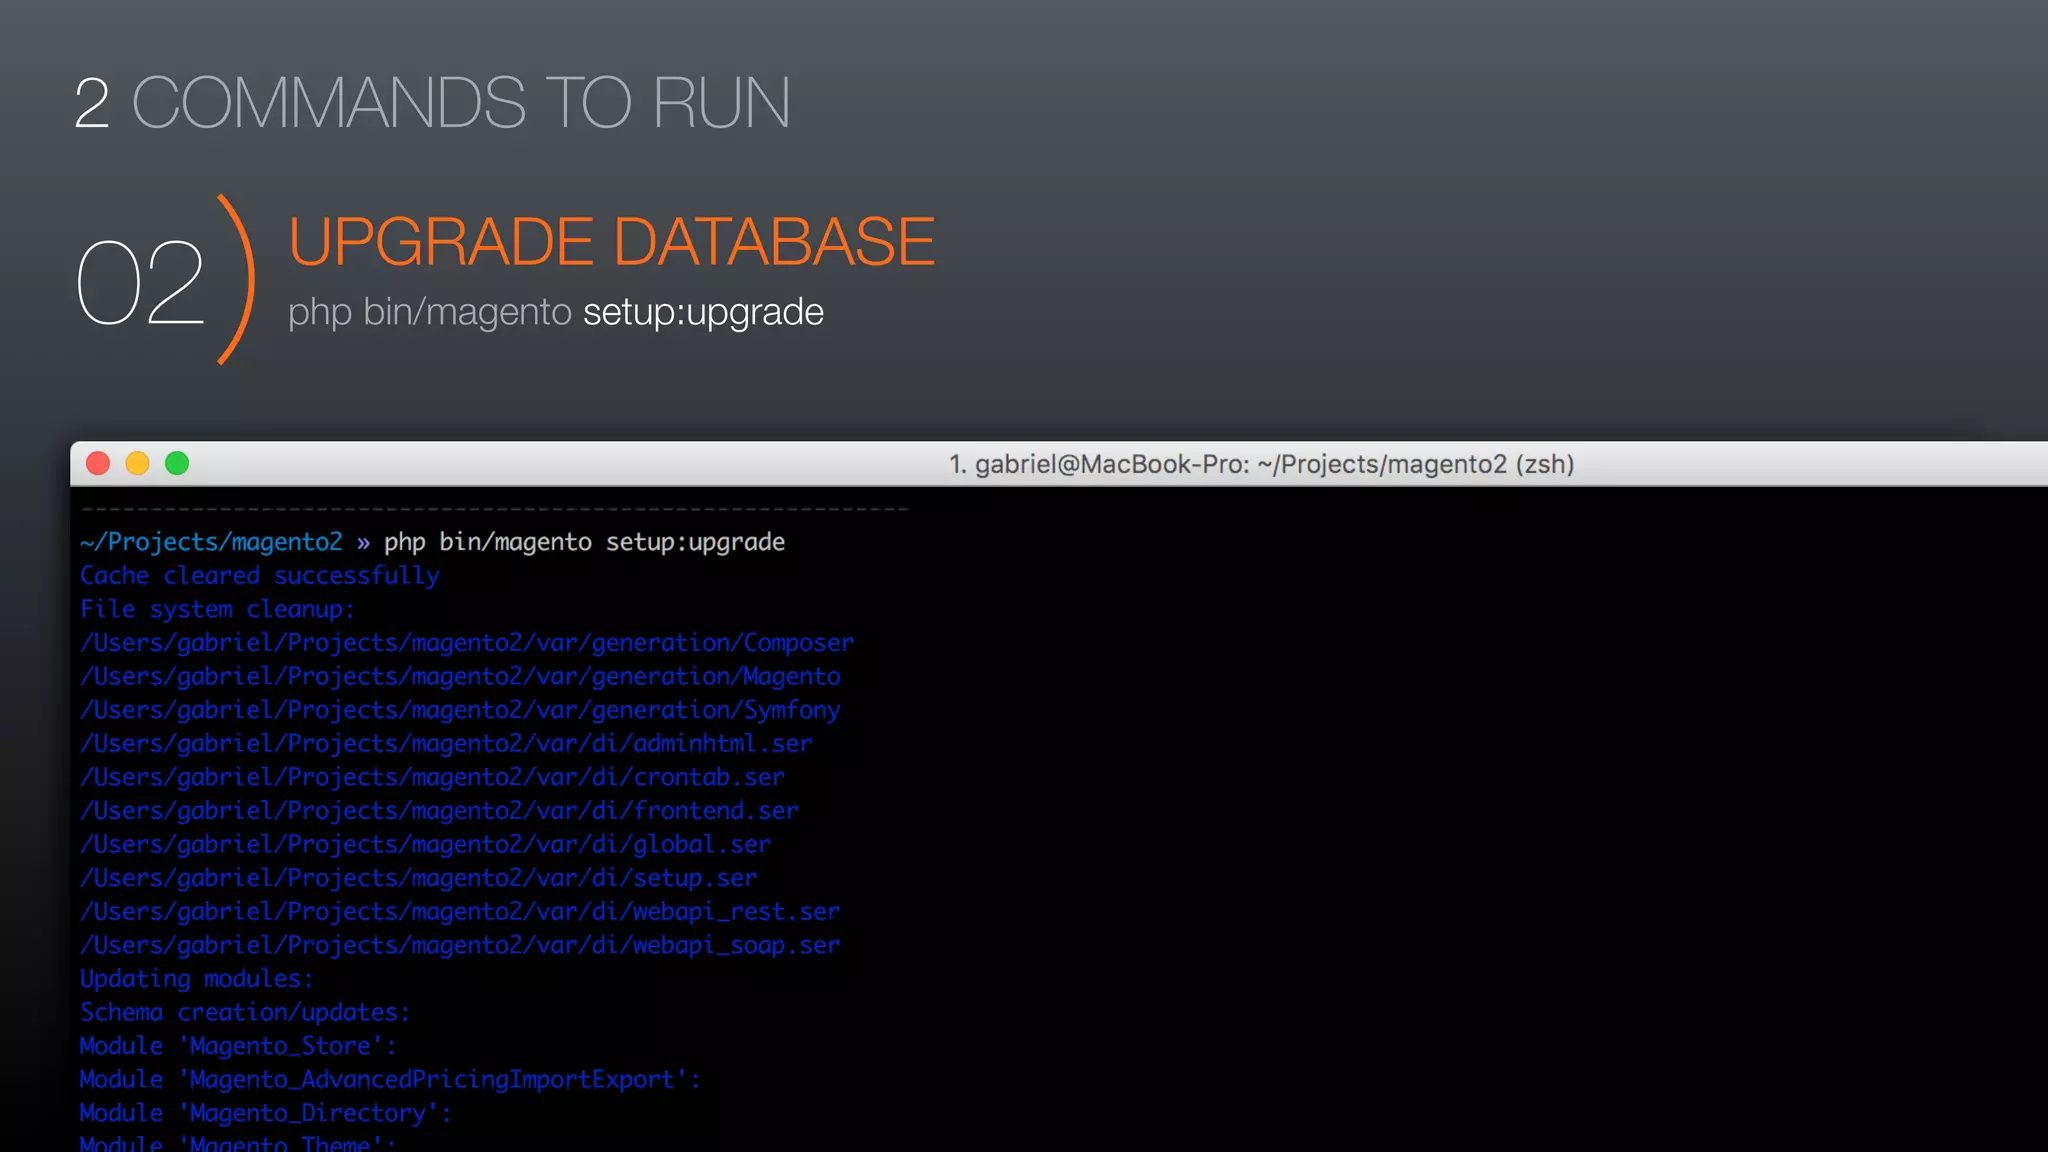Image resolution: width=2048 pixels, height=1152 pixels.
Task: Click the path ending 'webapi_soap.ser'
Action: pyautogui.click(x=460, y=945)
